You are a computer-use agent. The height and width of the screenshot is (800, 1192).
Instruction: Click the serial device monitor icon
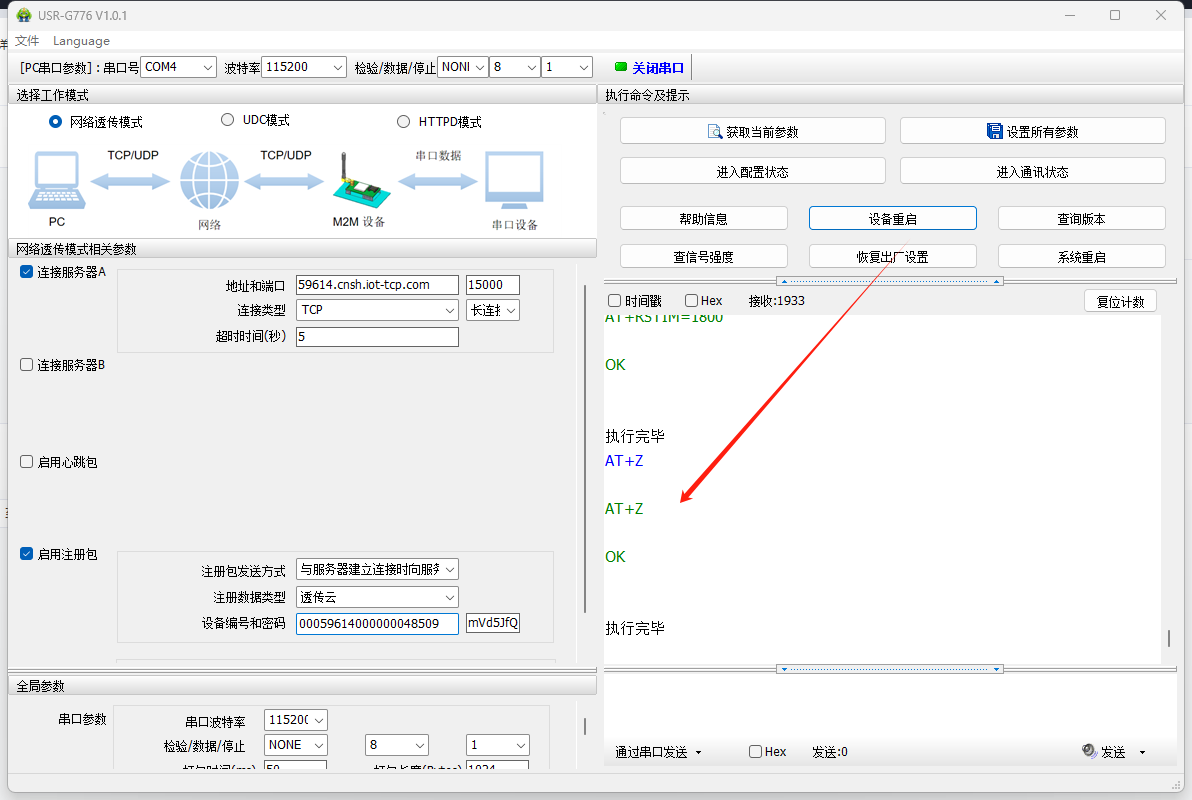[514, 180]
